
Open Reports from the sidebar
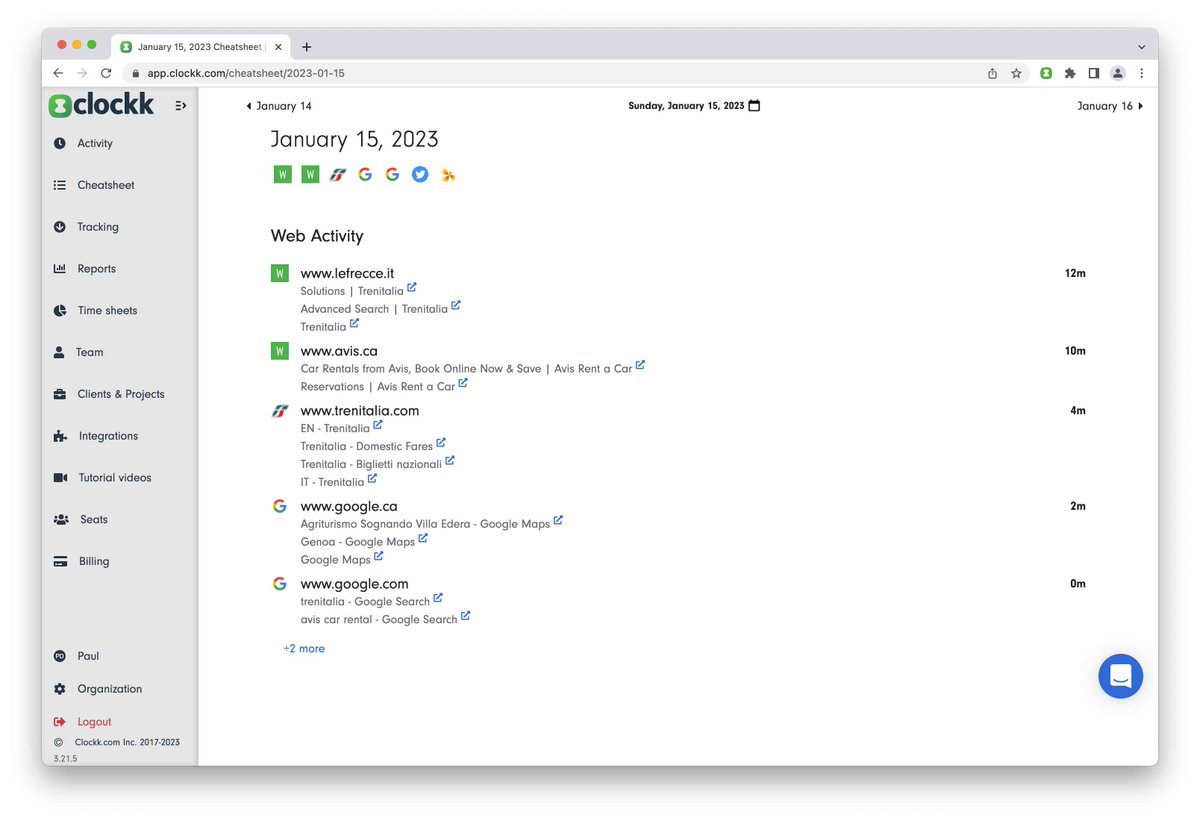coord(97,269)
